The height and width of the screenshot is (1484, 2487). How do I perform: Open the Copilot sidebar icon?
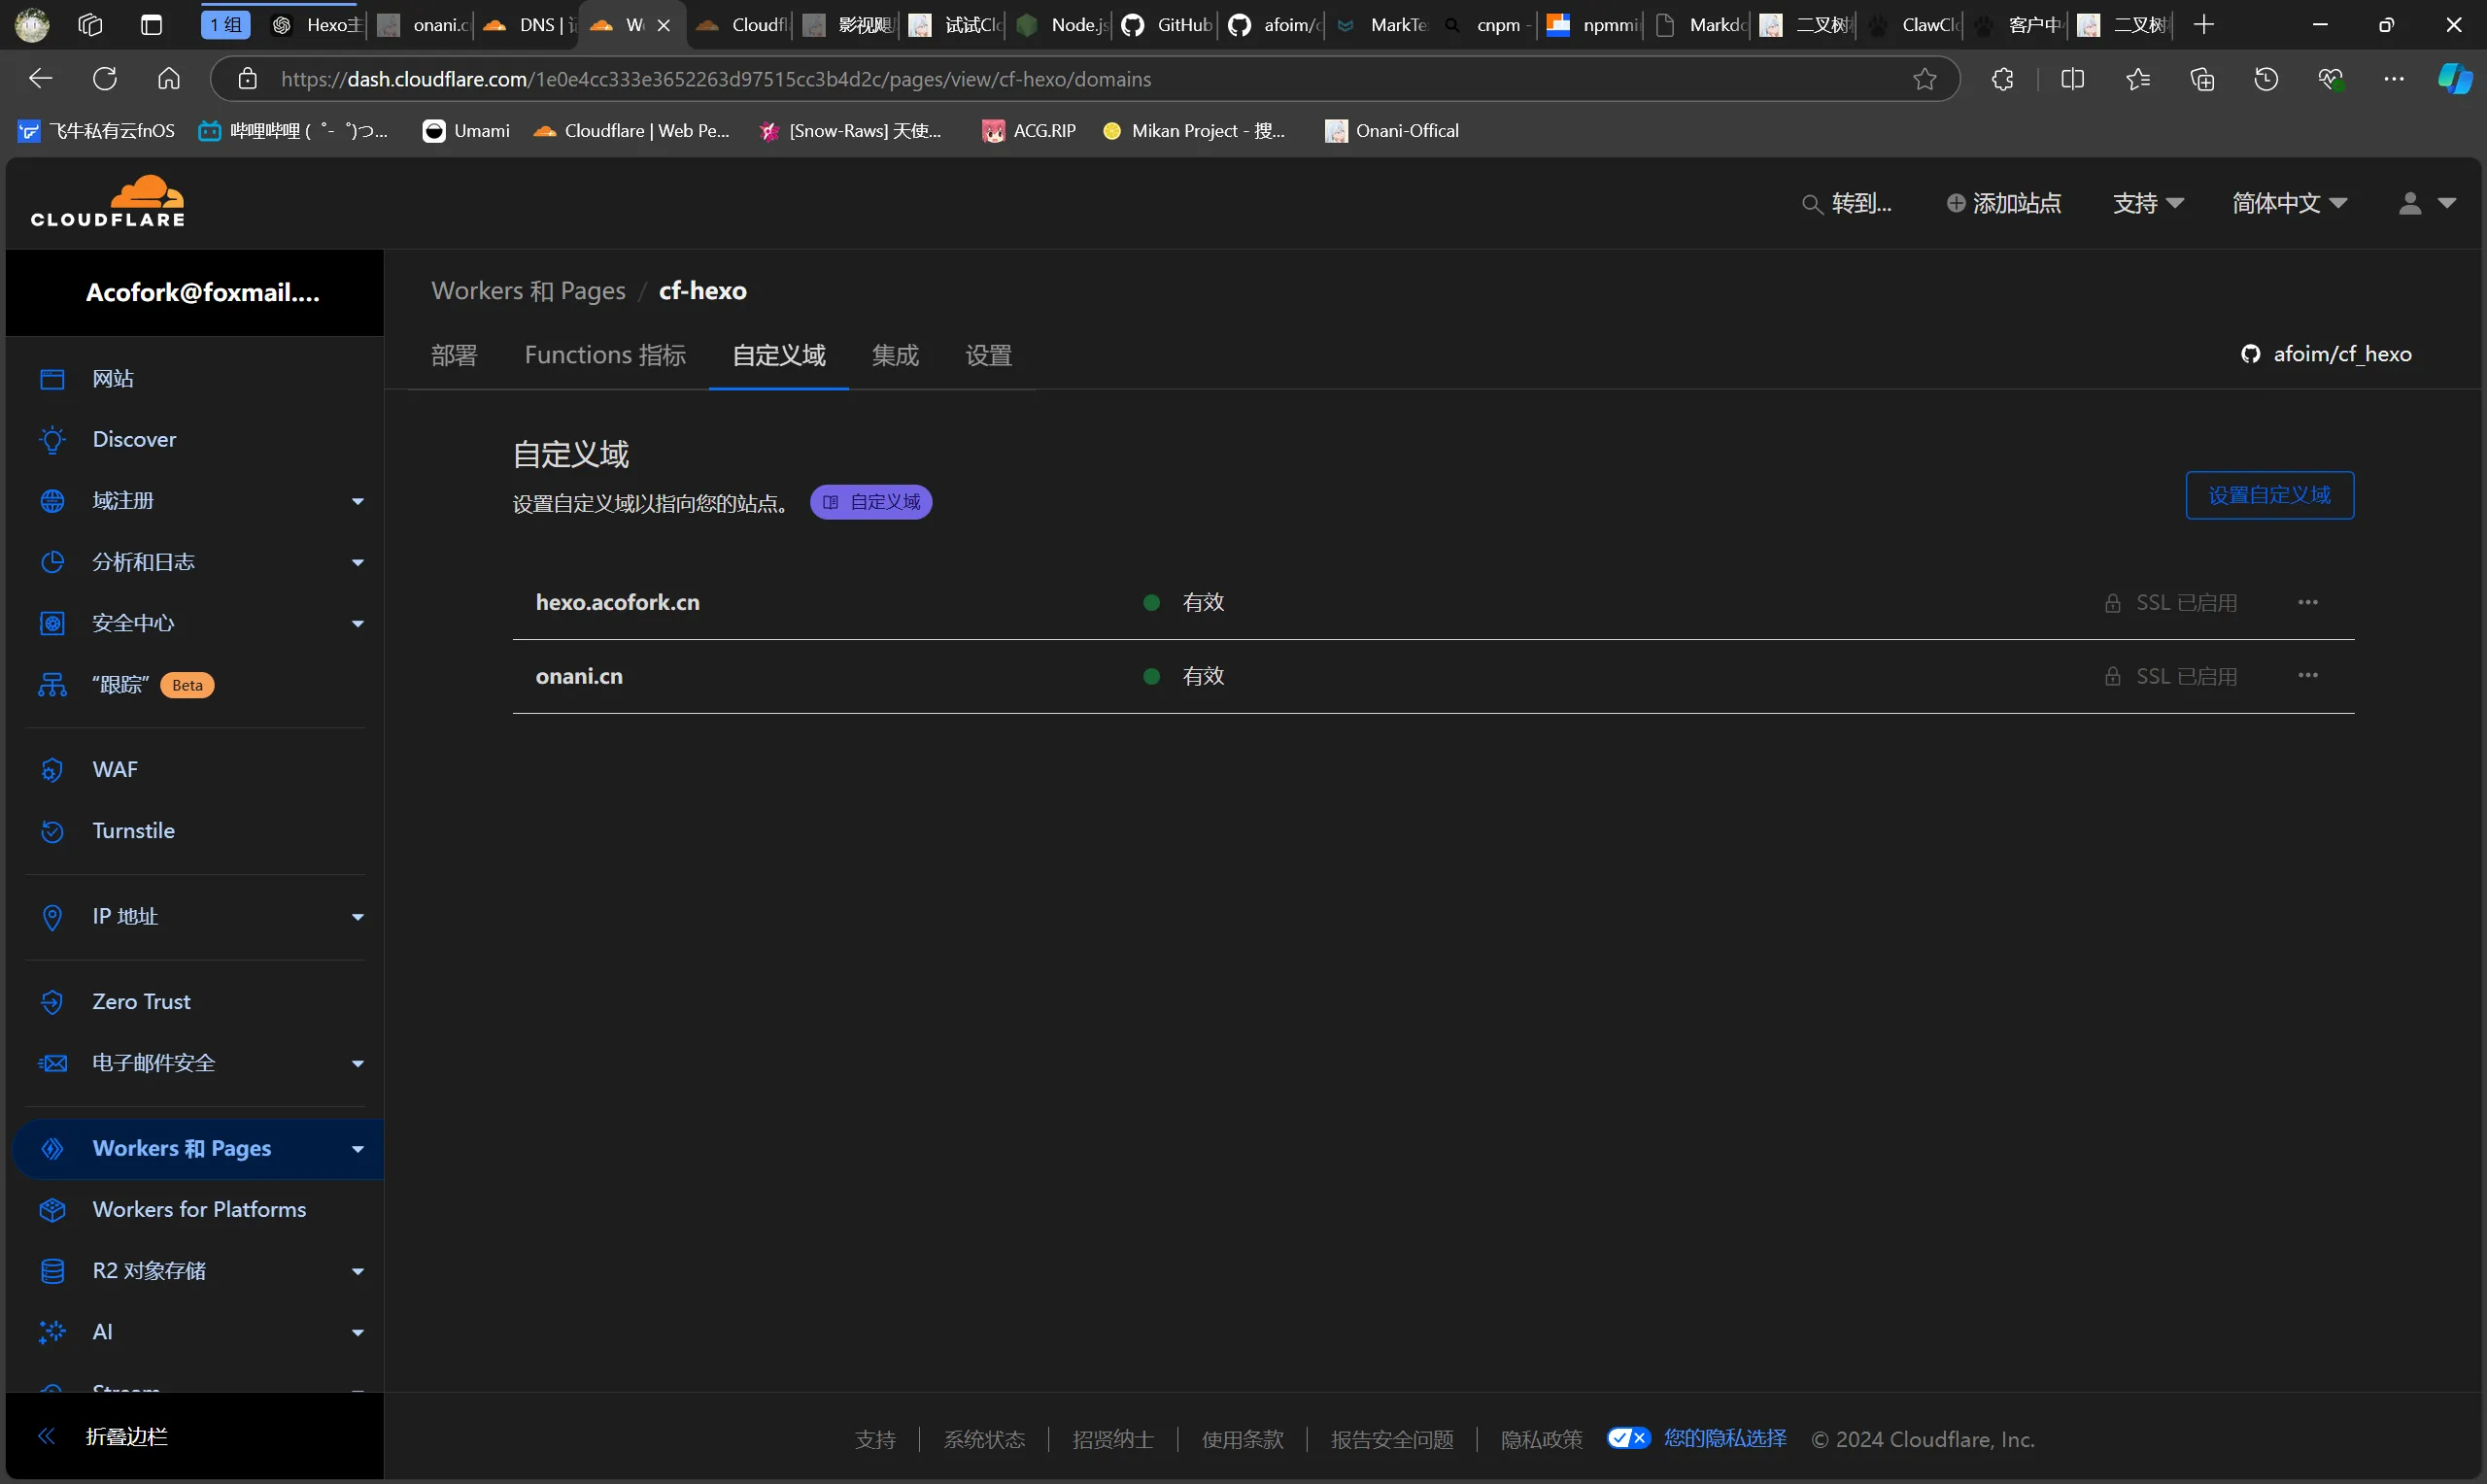pyautogui.click(x=2454, y=79)
